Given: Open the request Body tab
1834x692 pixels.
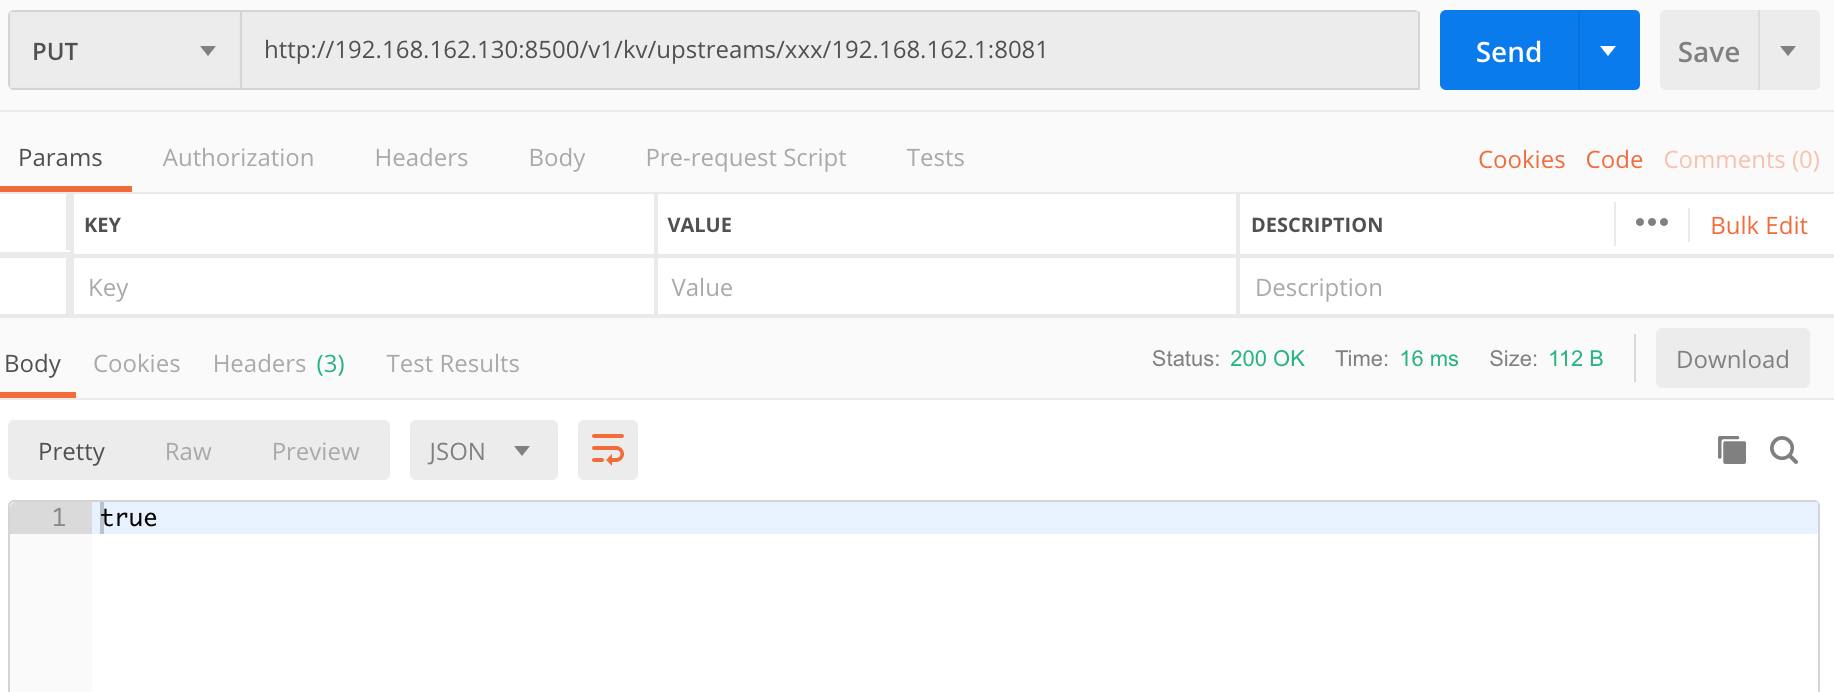Looking at the screenshot, I should coord(557,158).
